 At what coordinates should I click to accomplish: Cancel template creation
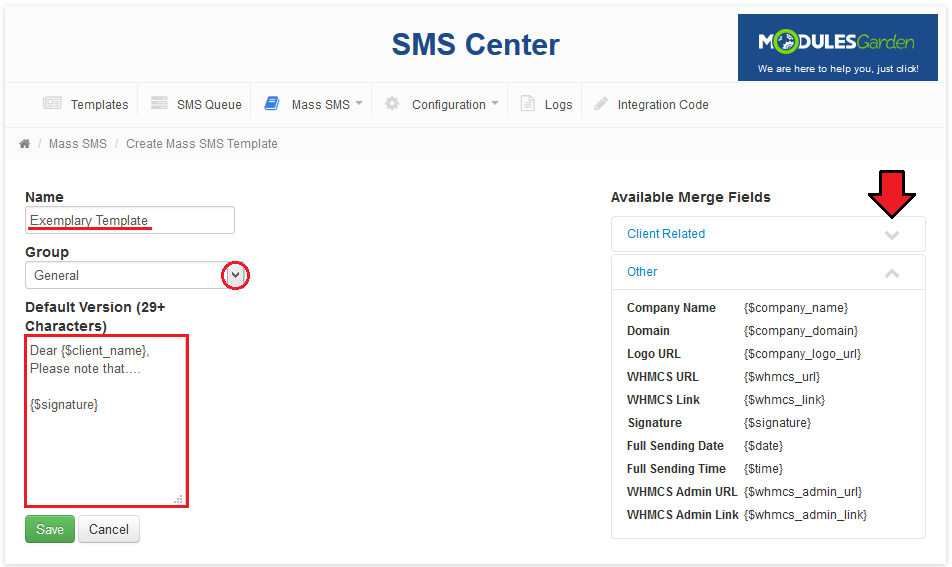coord(109,529)
